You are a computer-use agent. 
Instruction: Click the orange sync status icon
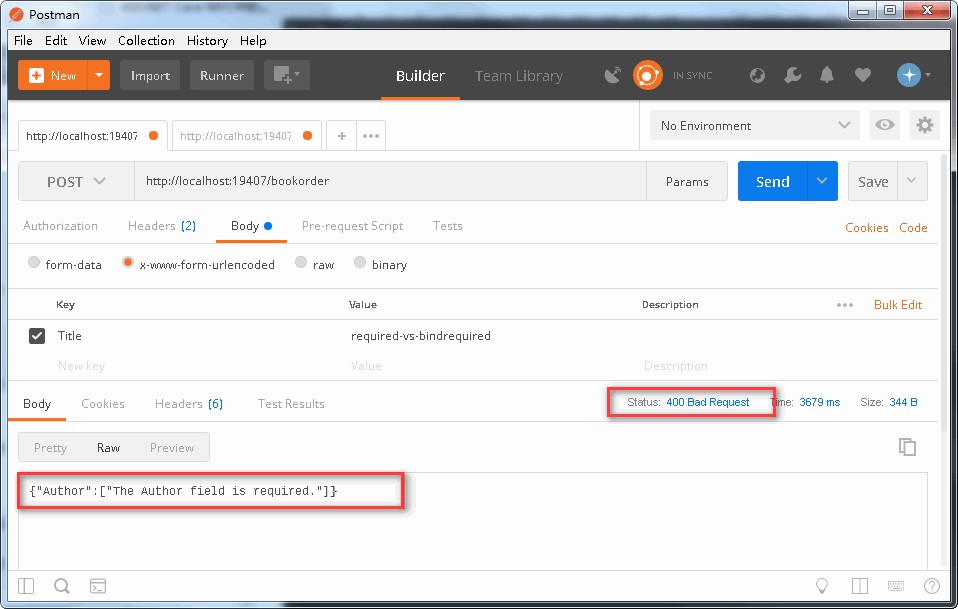pyautogui.click(x=648, y=75)
